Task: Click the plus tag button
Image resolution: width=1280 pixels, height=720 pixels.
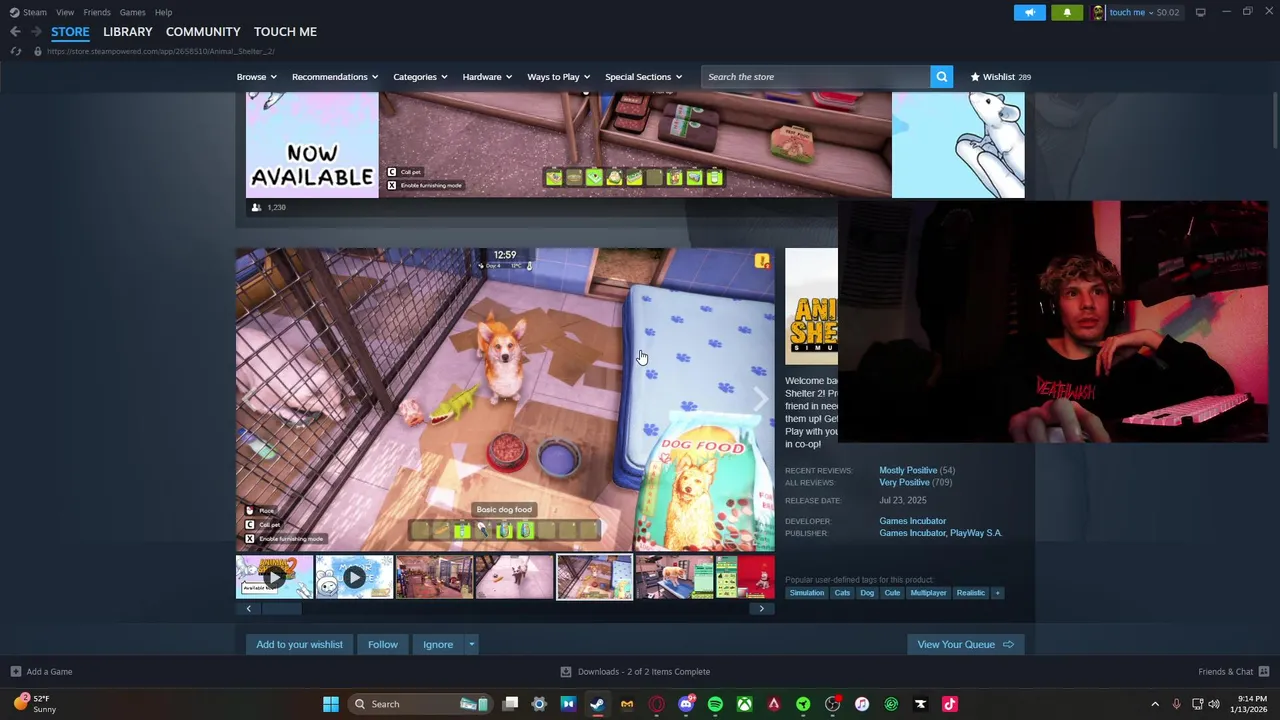Action: click(x=997, y=593)
